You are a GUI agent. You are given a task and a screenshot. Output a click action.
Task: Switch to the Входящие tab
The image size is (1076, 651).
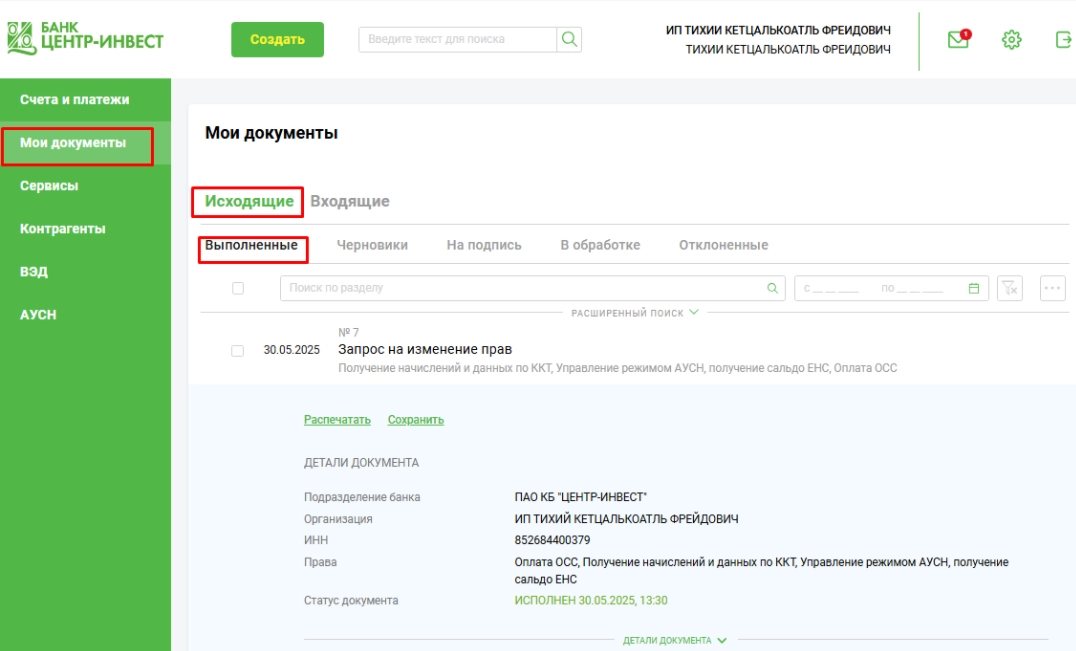point(349,201)
